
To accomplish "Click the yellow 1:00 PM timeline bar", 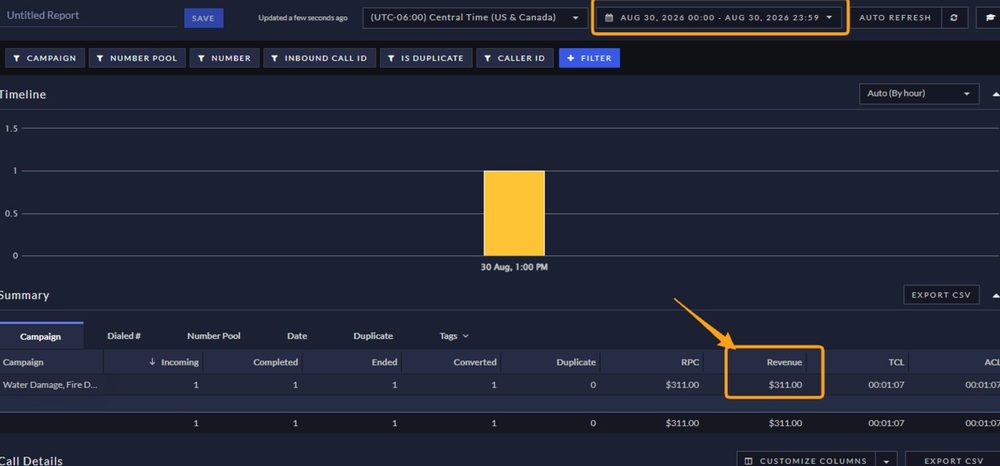I will click(514, 213).
